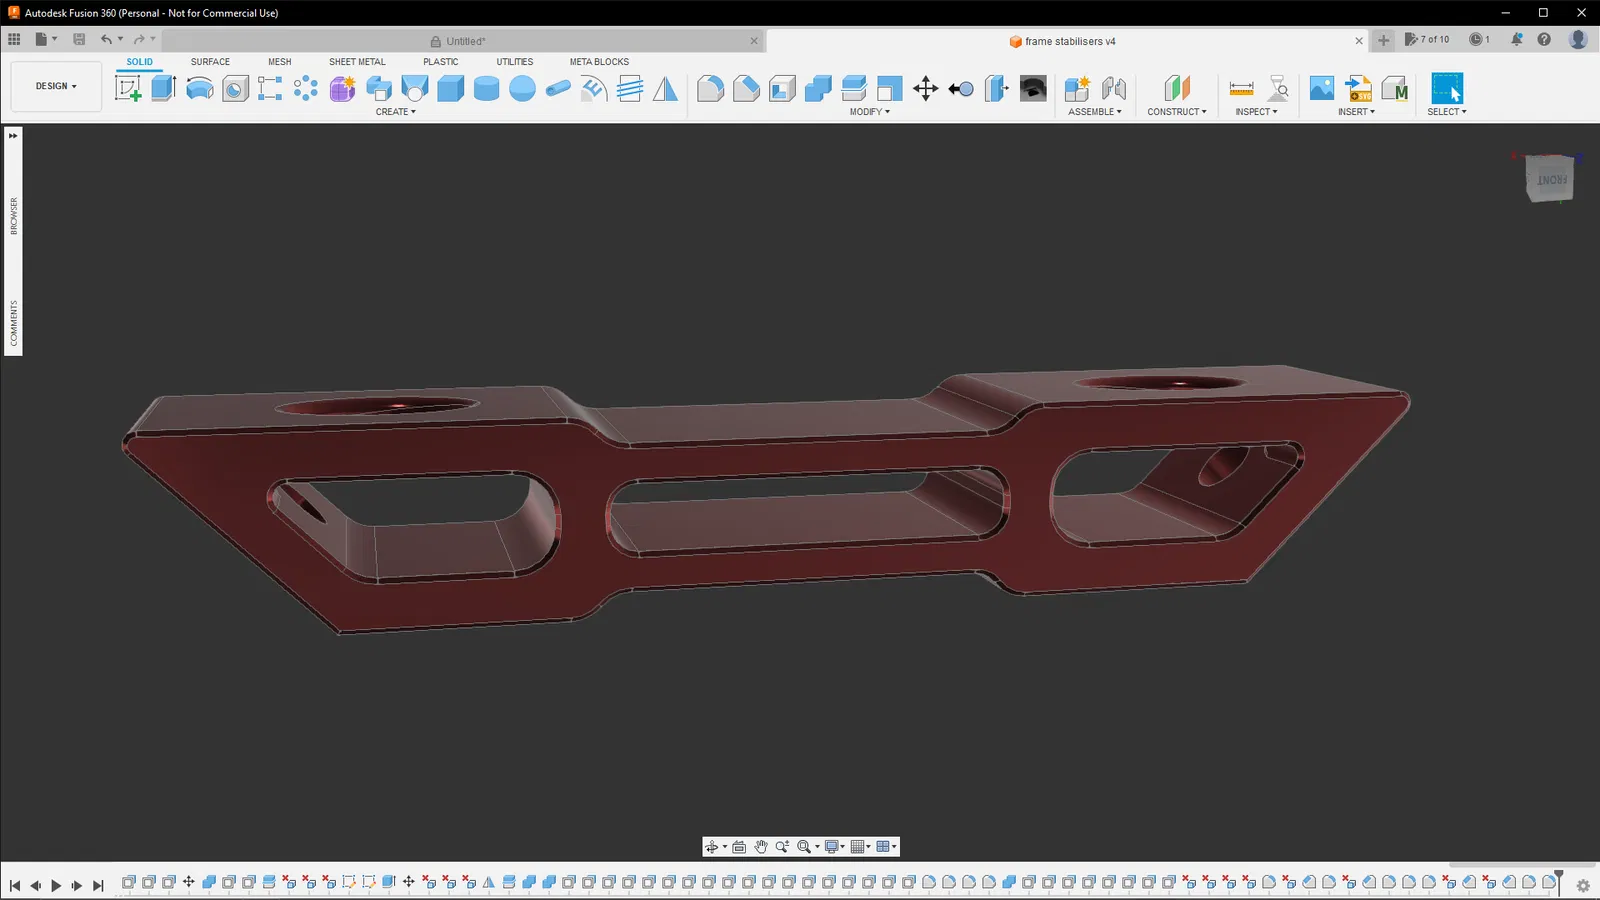Viewport: 1600px width, 900px height.
Task: Select the Shell tool
Action: click(x=782, y=88)
